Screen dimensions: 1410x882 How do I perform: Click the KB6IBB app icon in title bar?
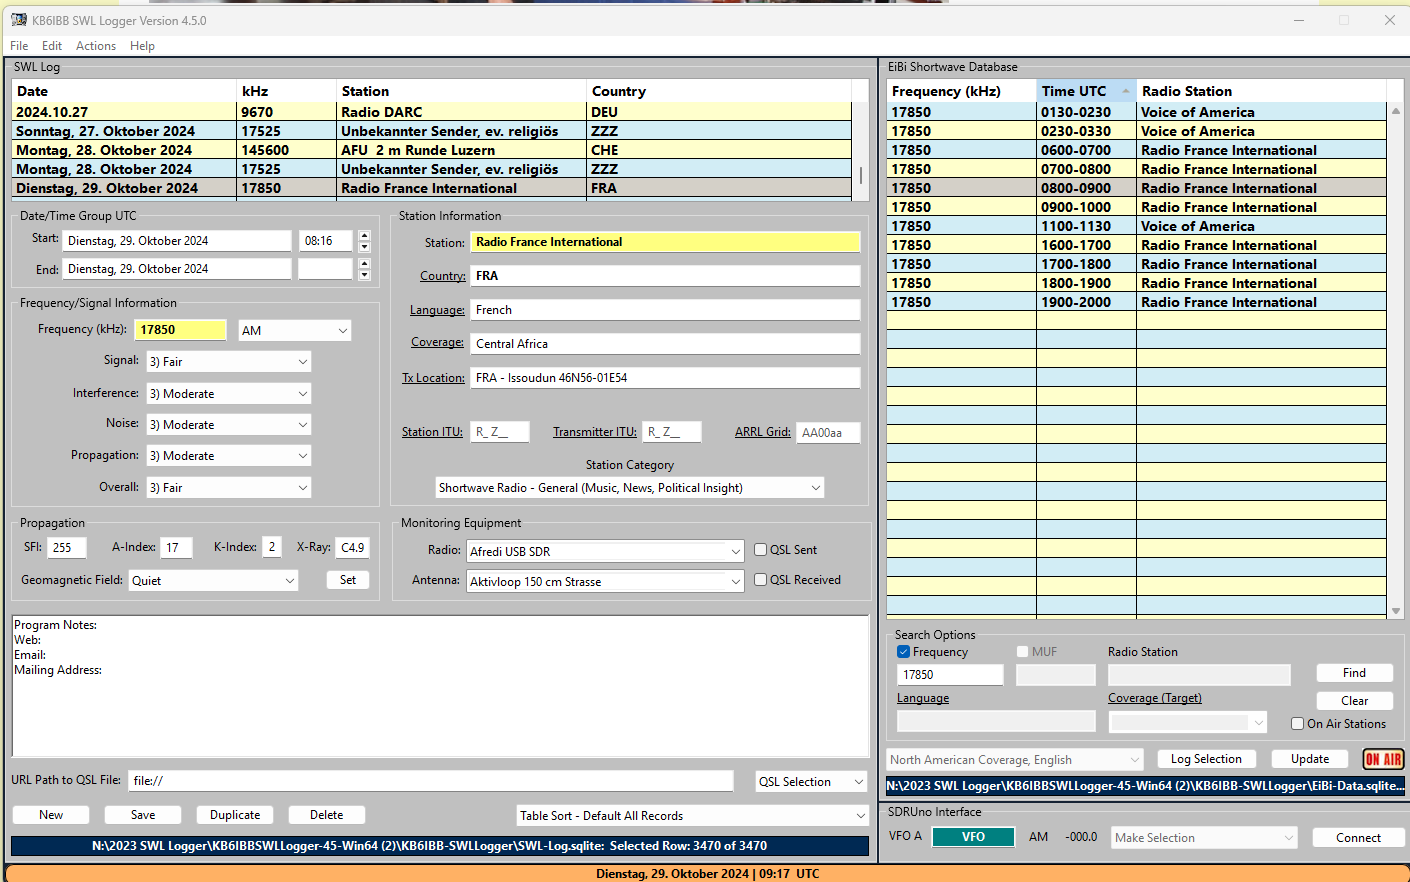[x=19, y=20]
